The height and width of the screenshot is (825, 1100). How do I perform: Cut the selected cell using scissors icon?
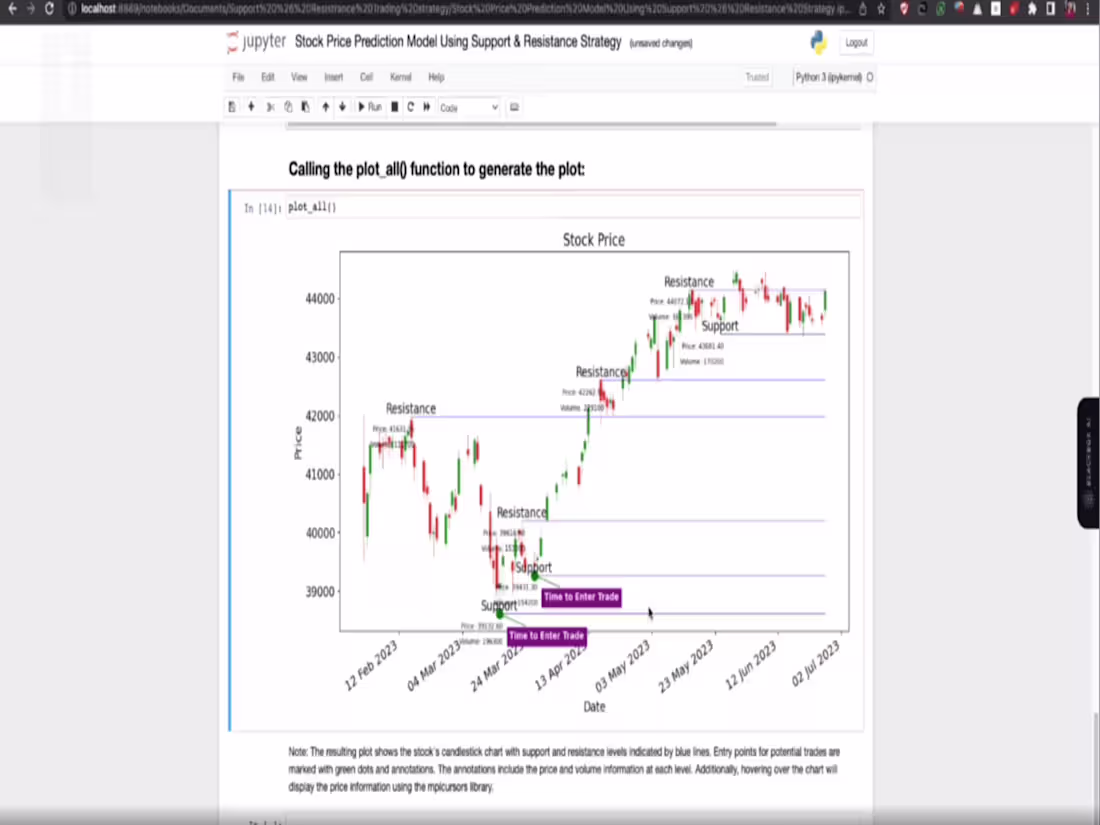270,107
